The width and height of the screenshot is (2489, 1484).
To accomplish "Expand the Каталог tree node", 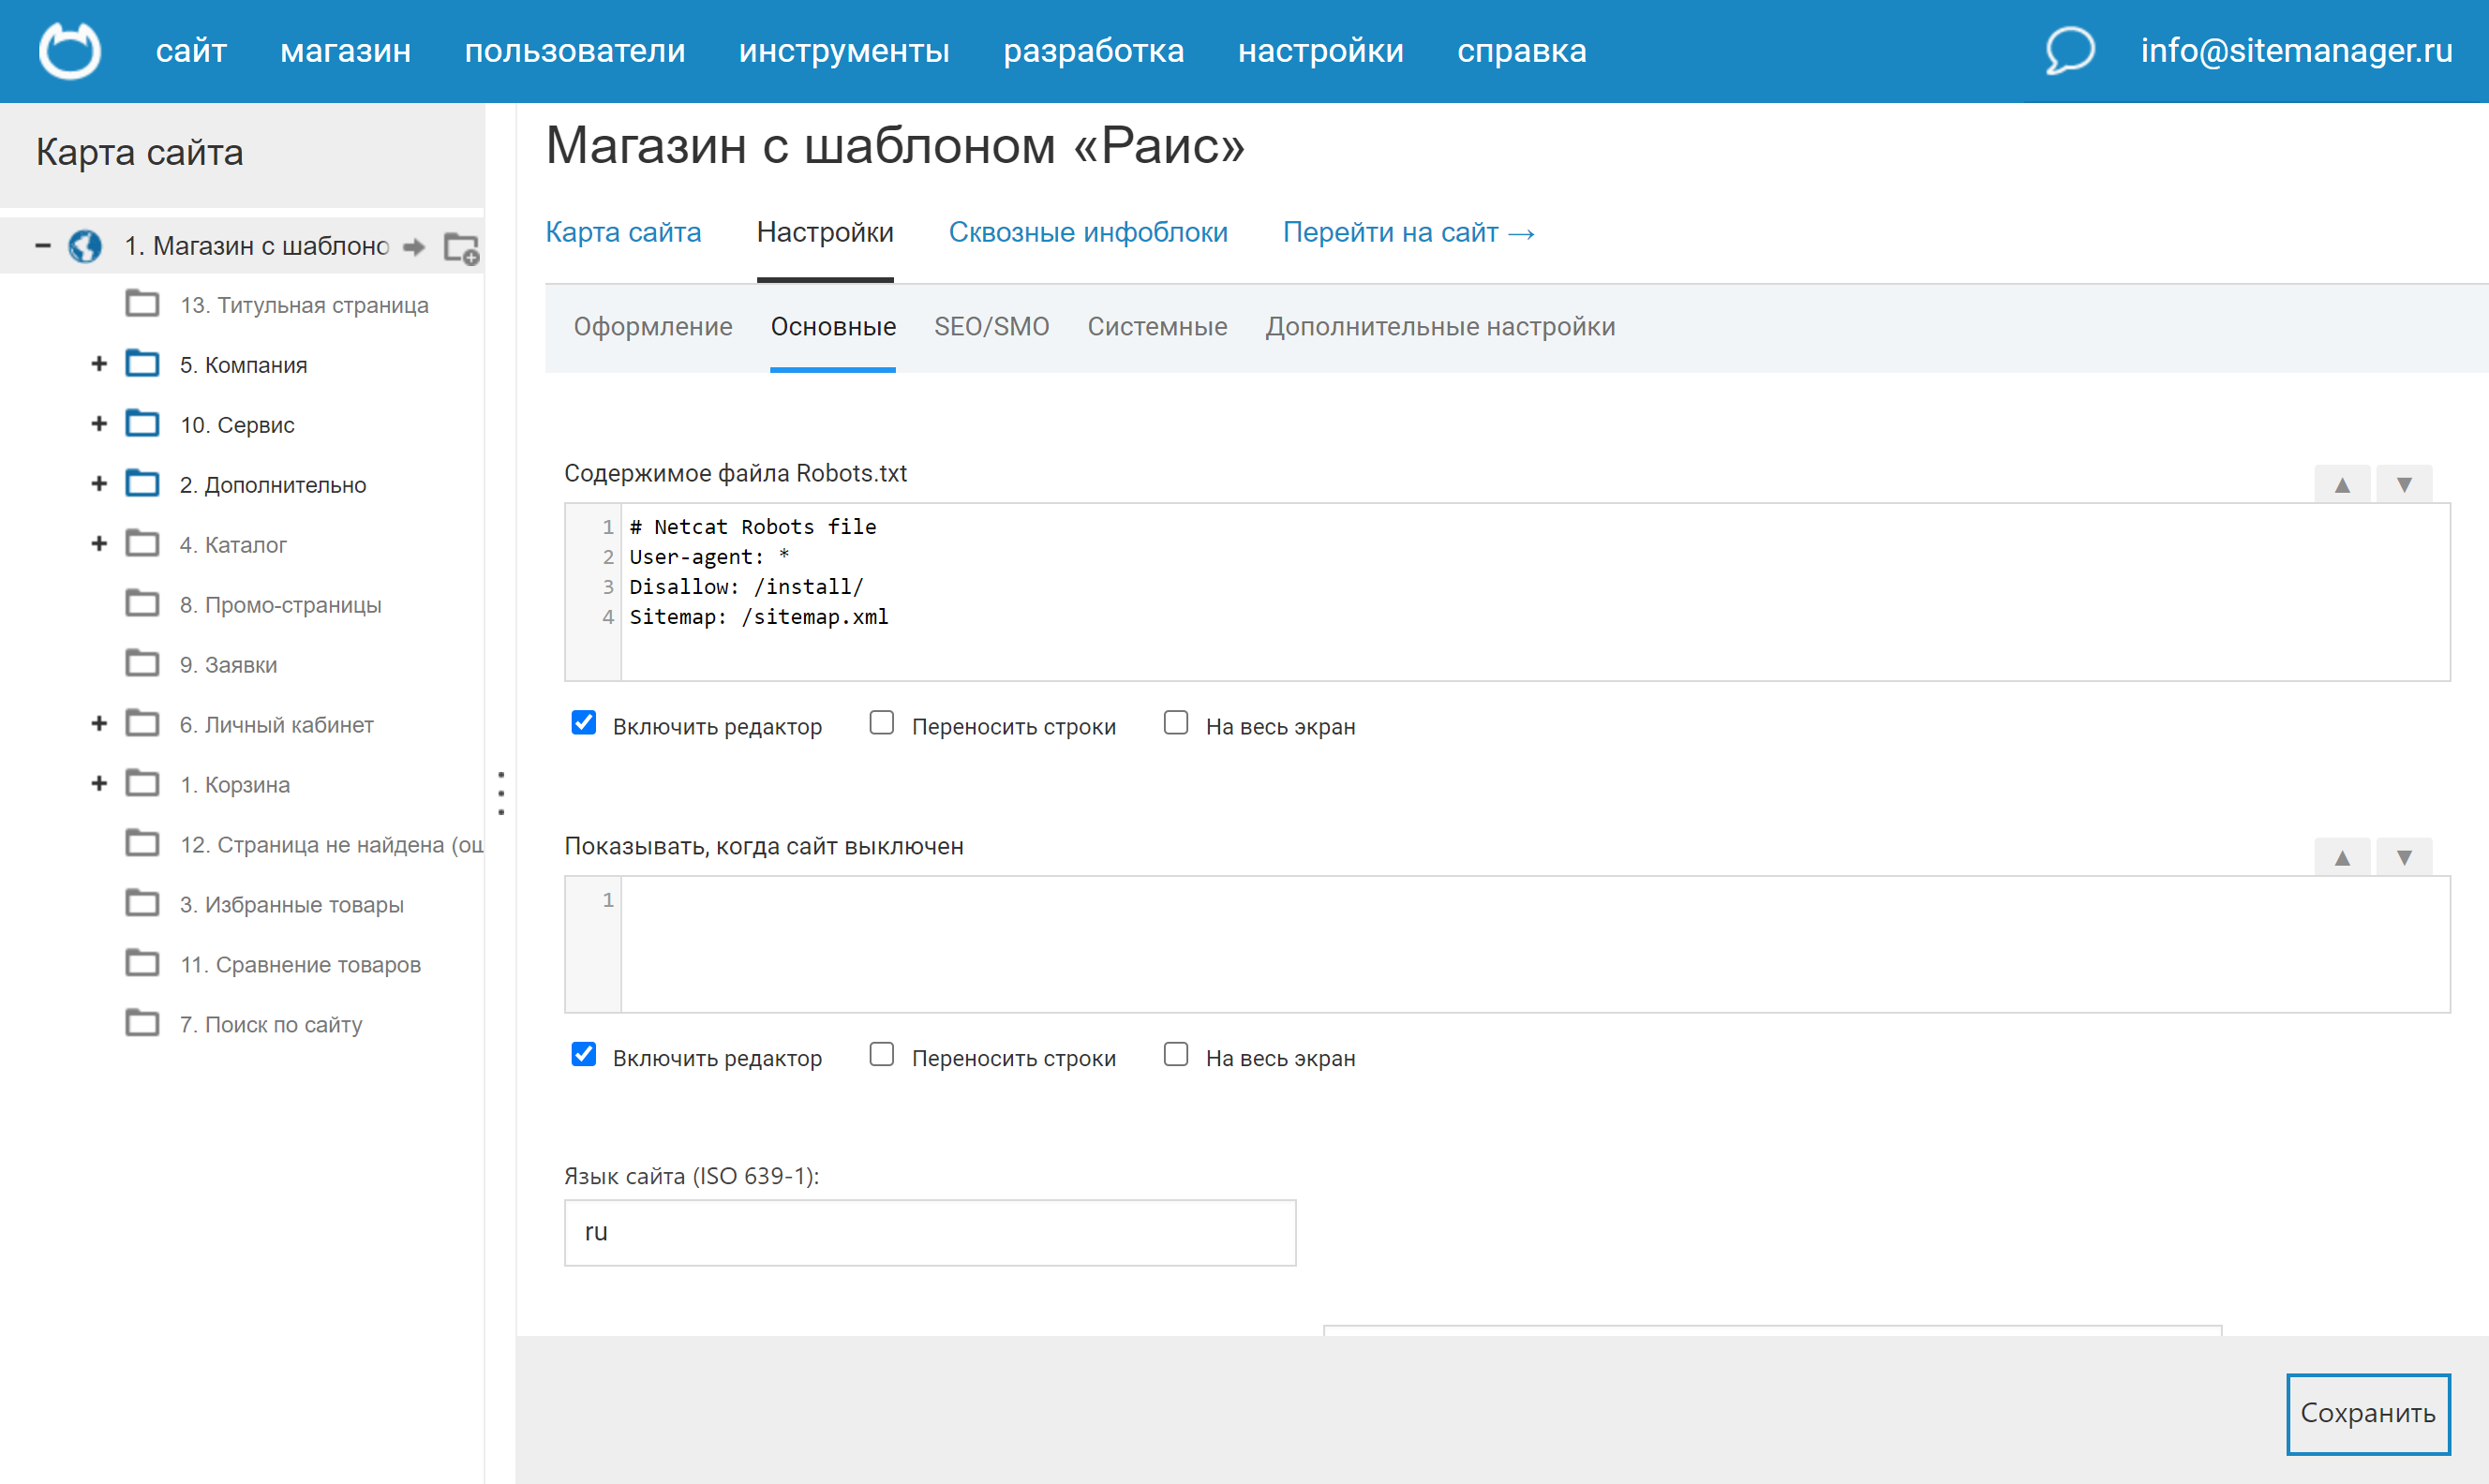I will pos(99,544).
